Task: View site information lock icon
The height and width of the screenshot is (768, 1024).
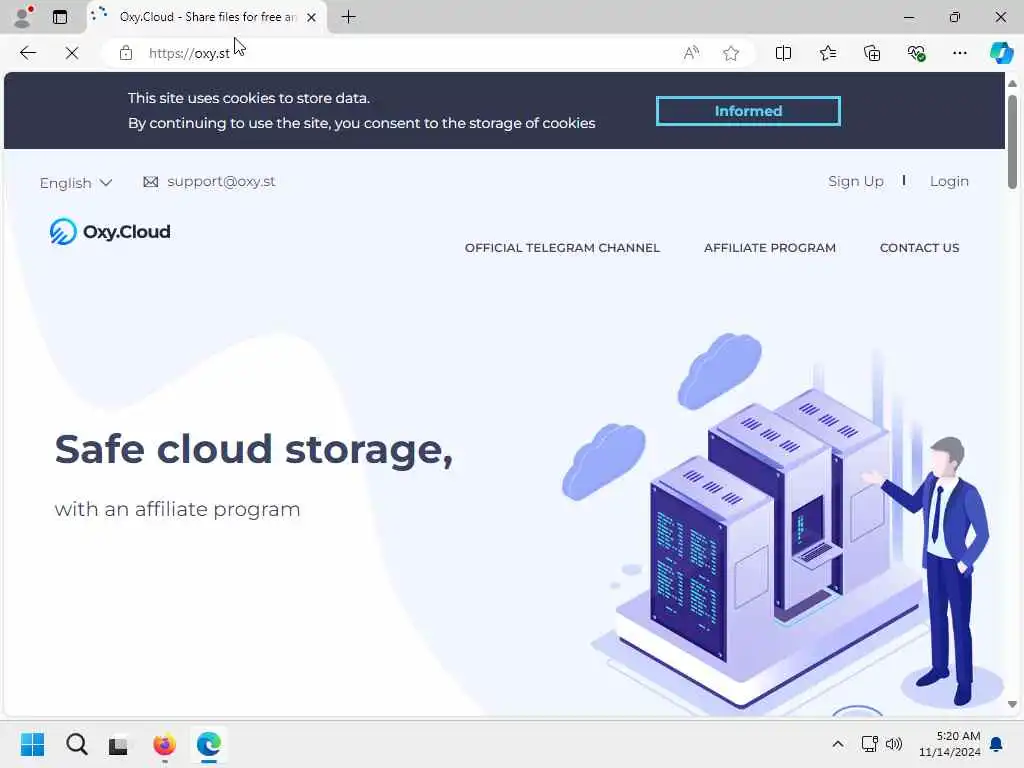Action: [x=126, y=53]
